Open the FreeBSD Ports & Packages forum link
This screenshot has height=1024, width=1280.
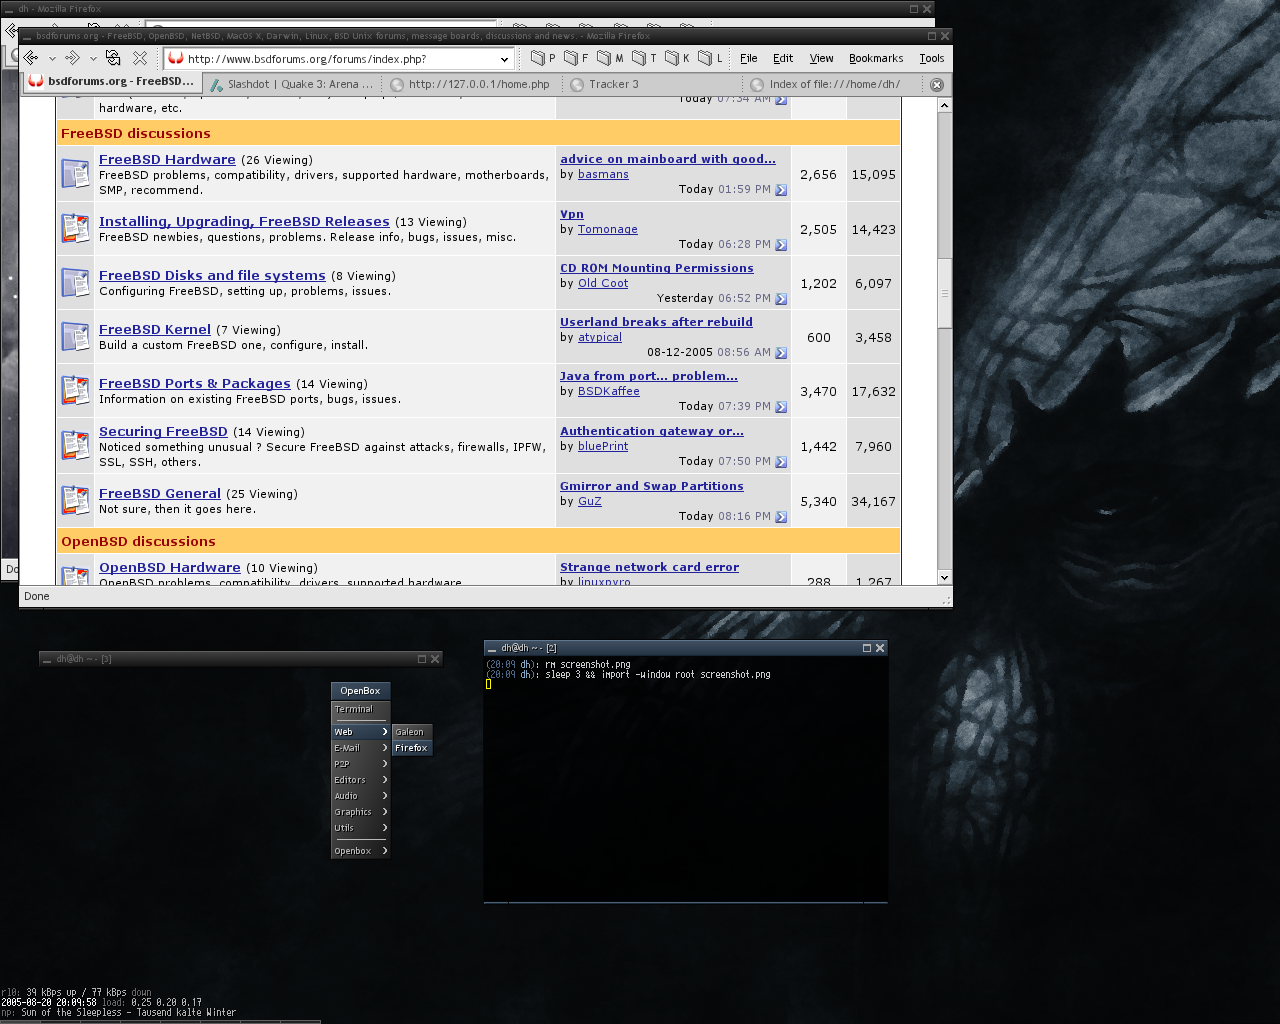pyautogui.click(x=194, y=383)
